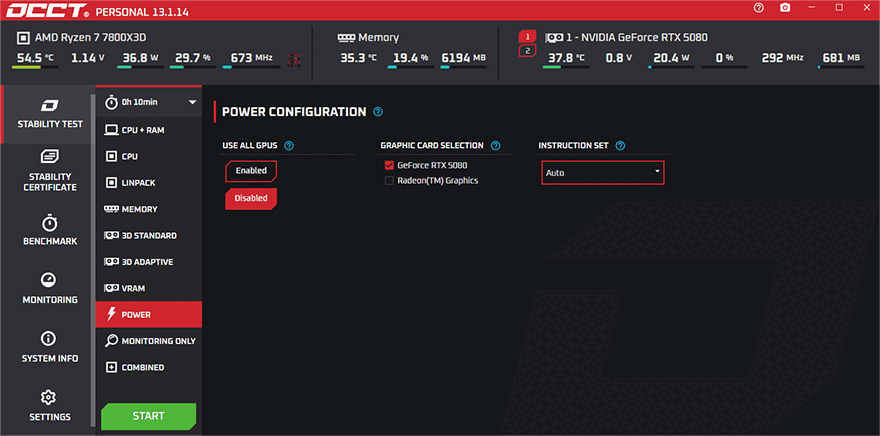Click the Memory header label
Screen dimensions: 880x436
(378, 38)
